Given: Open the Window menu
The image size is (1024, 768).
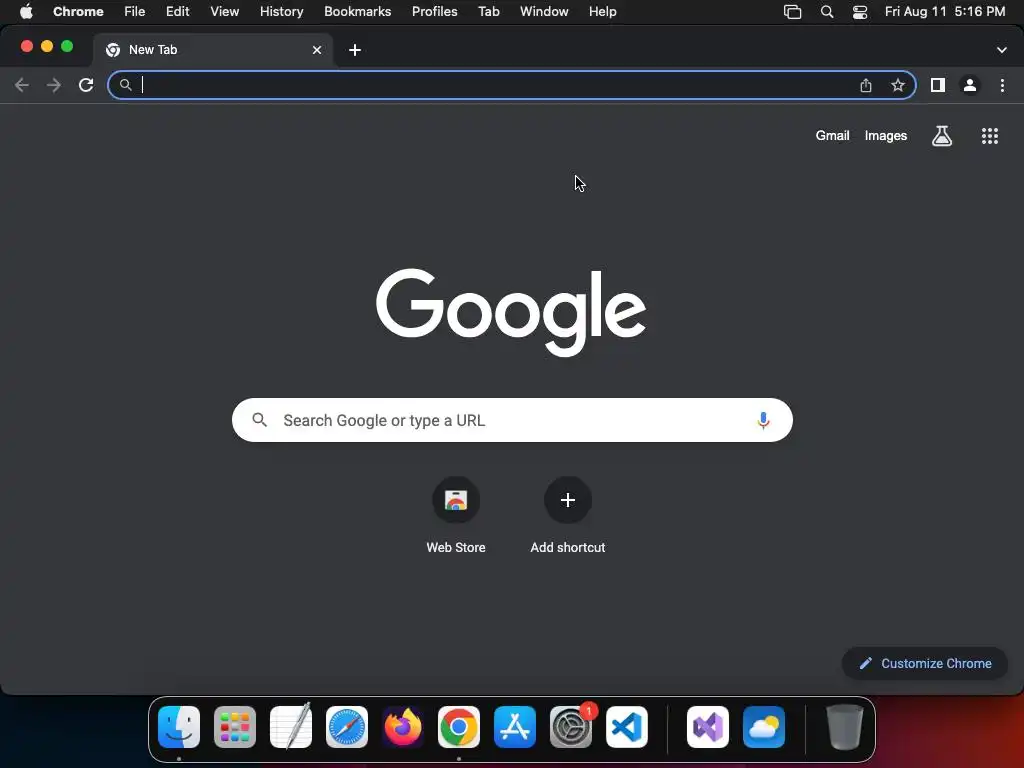Looking at the screenshot, I should (544, 12).
